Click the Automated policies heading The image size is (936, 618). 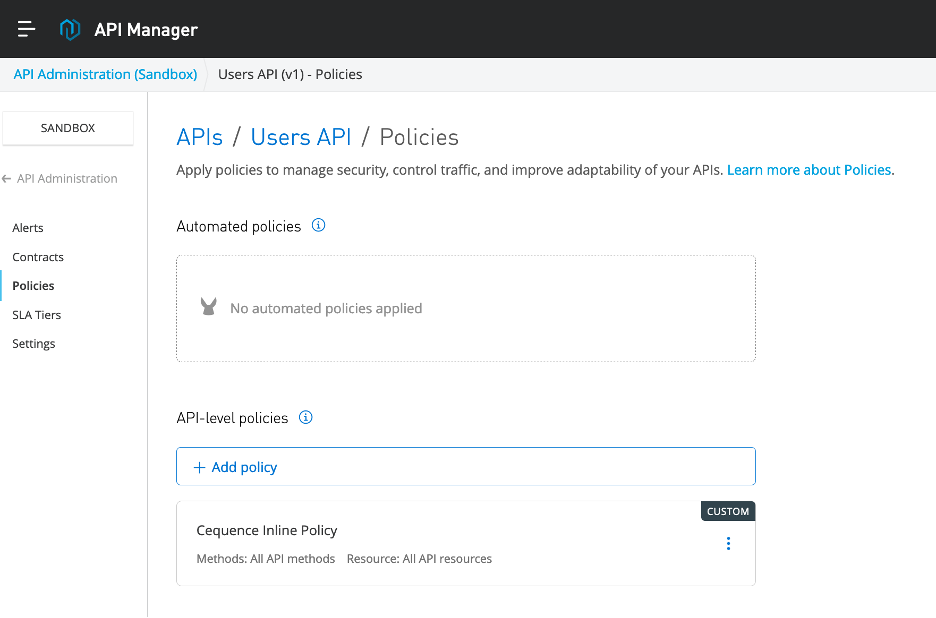[239, 226]
